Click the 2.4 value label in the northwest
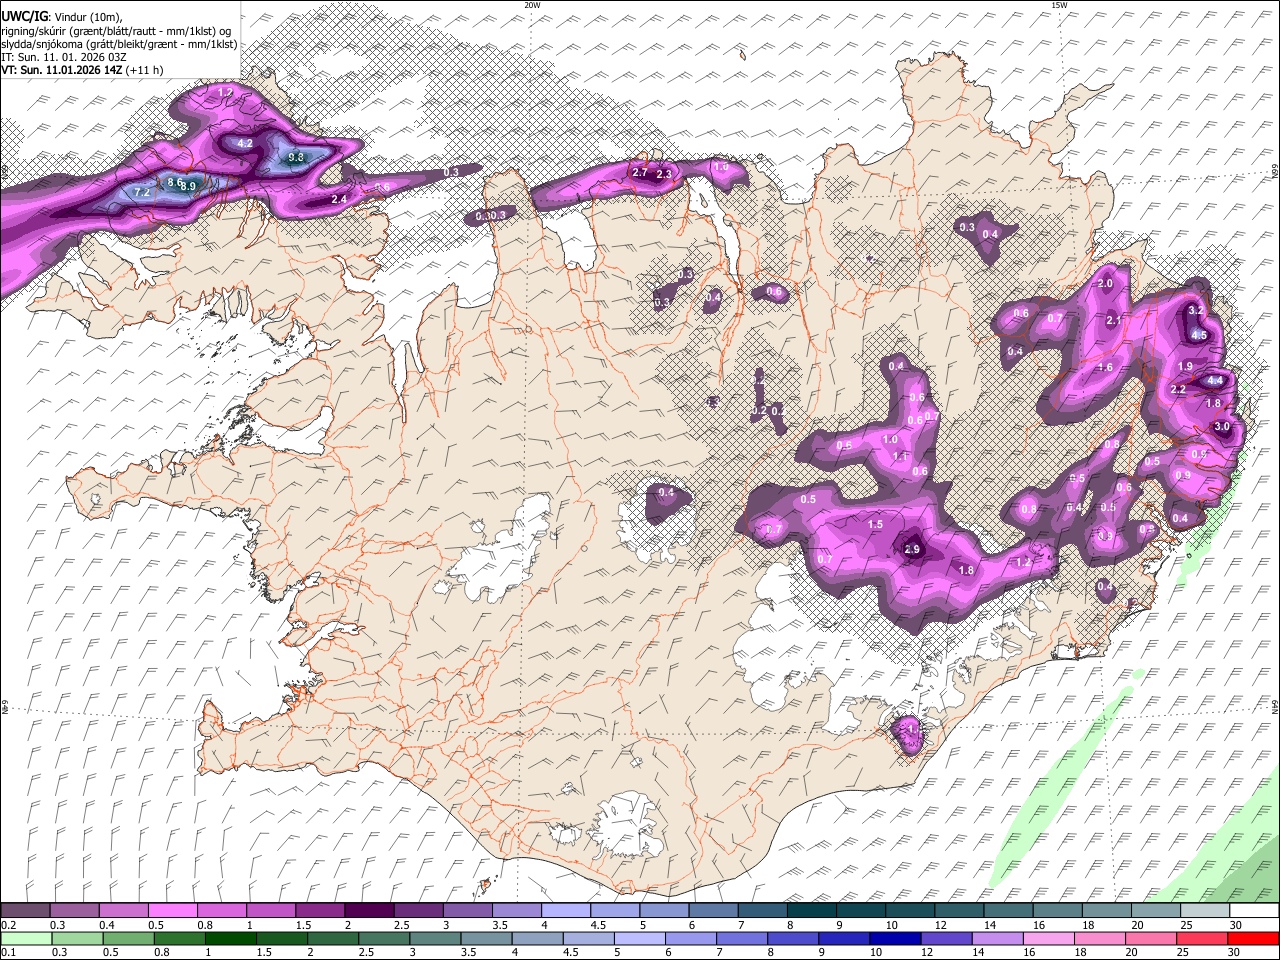The width and height of the screenshot is (1280, 960). coord(339,200)
